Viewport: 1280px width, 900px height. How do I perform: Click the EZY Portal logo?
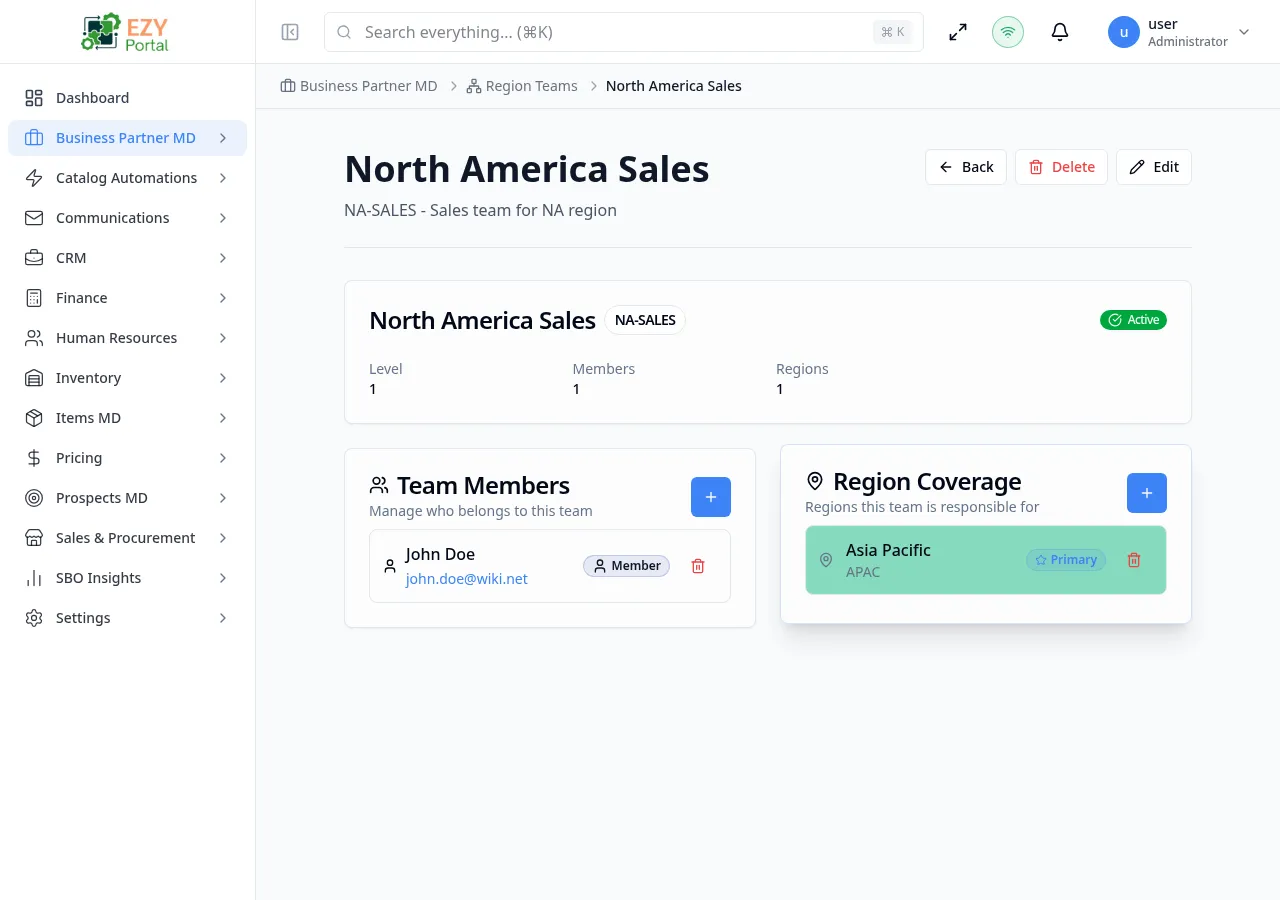tap(127, 32)
